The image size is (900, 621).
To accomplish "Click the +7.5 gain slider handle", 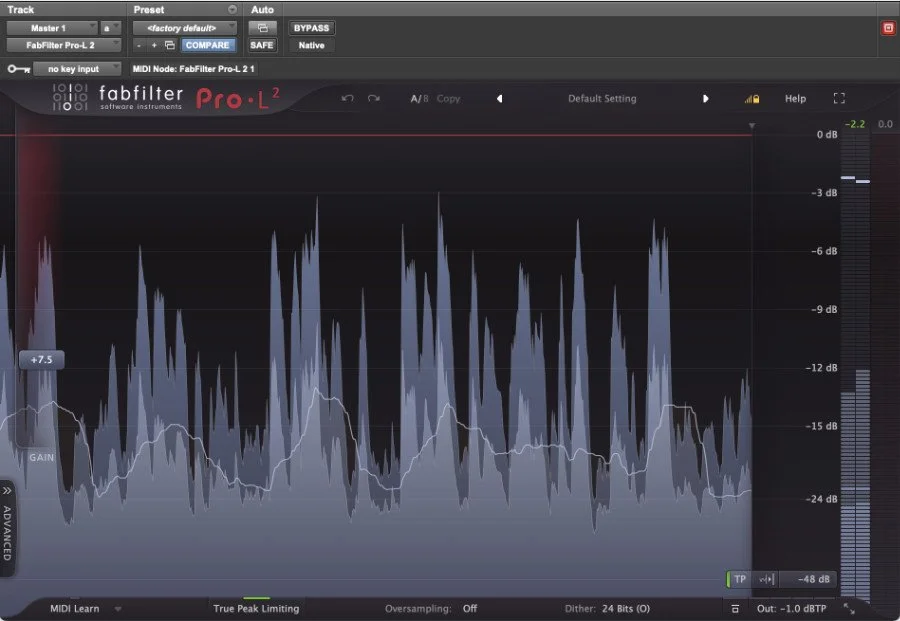I will pos(41,360).
